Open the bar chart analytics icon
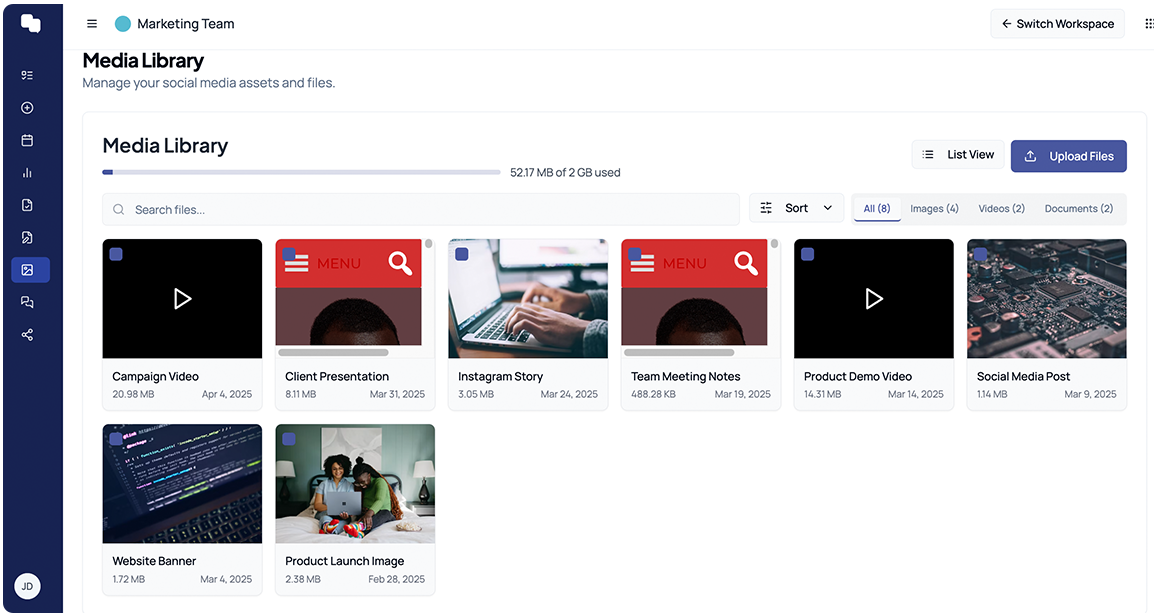 [27, 173]
